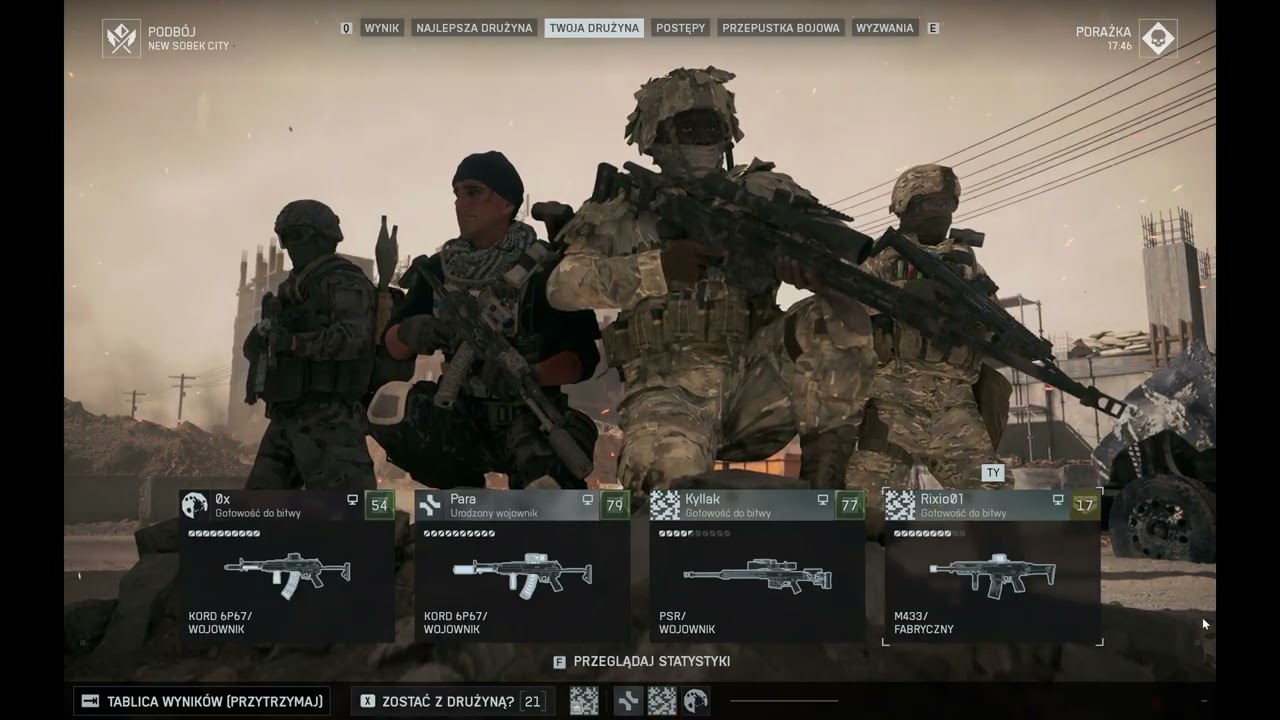The height and width of the screenshot is (720, 1280).
Task: Select Kyllak player avatar icon
Action: coord(665,505)
